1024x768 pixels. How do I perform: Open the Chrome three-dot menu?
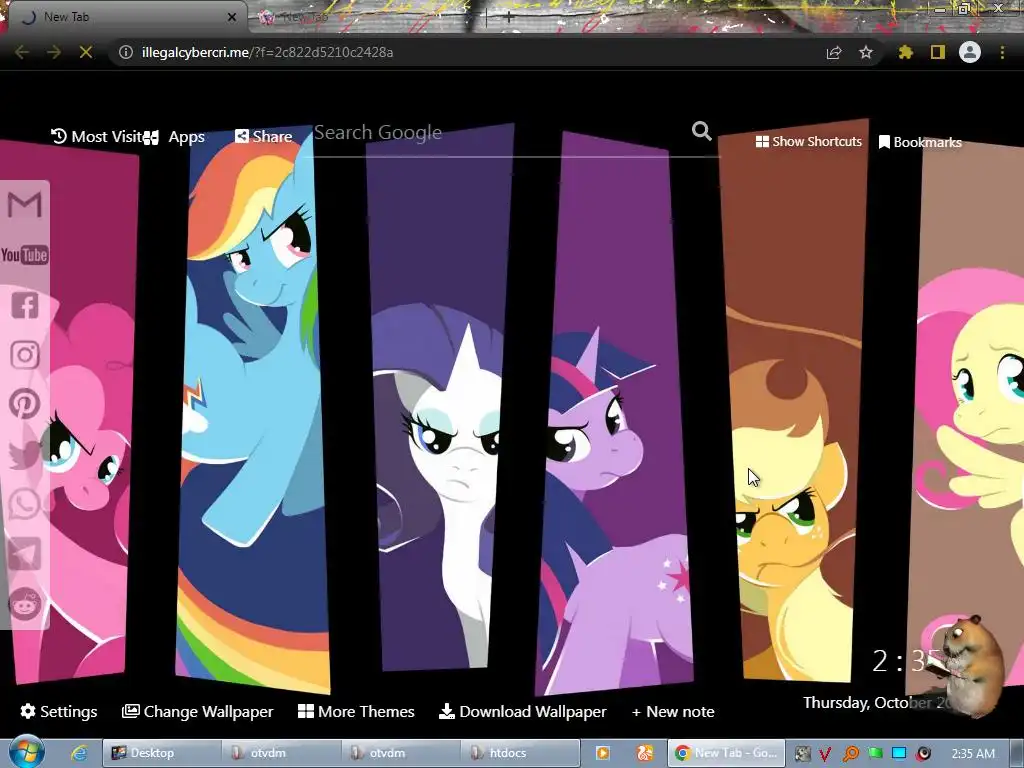1002,52
